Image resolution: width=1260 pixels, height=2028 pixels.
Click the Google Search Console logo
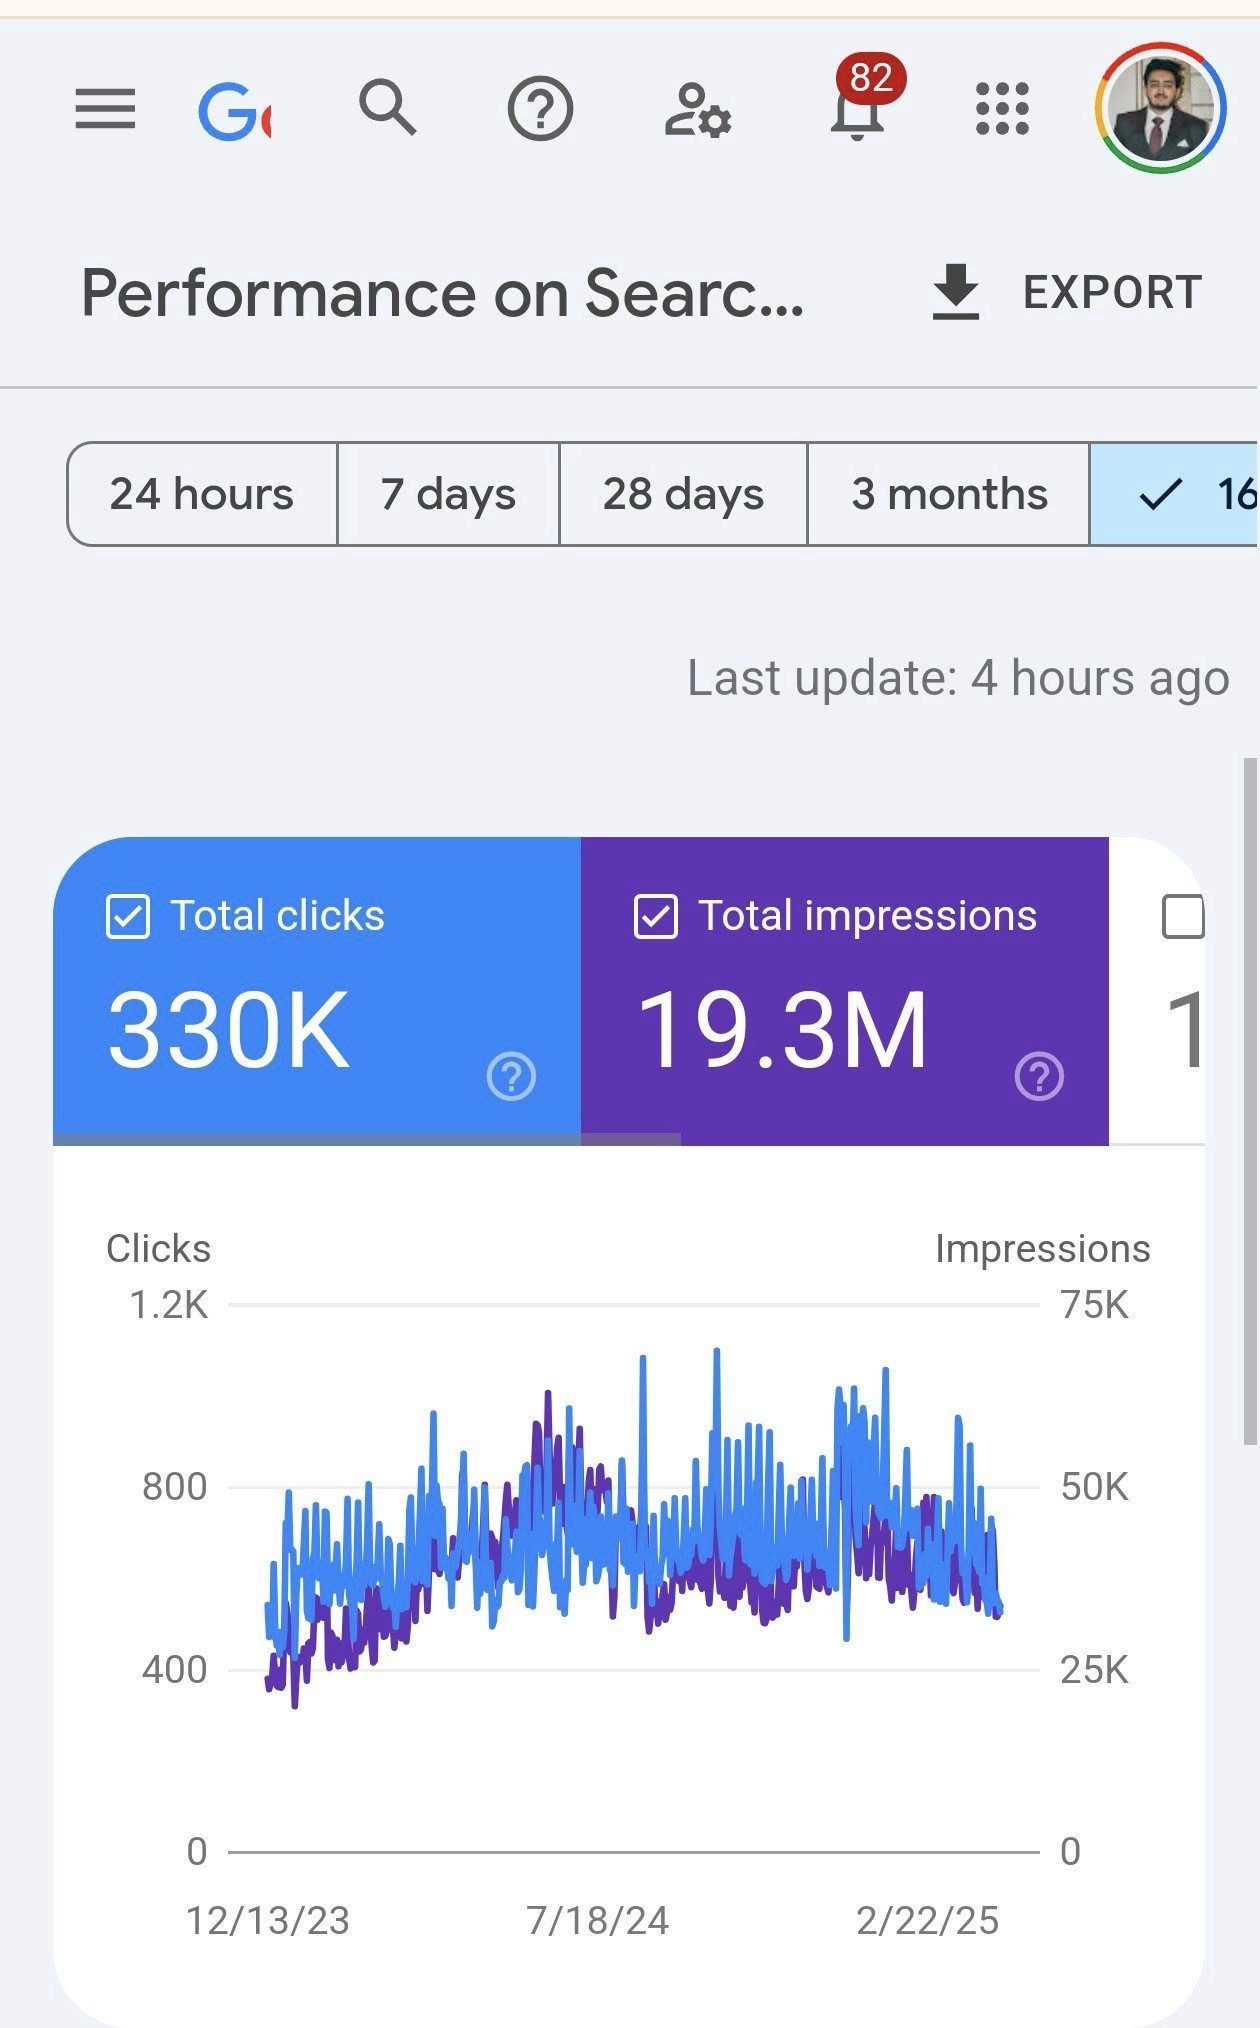pyautogui.click(x=235, y=110)
